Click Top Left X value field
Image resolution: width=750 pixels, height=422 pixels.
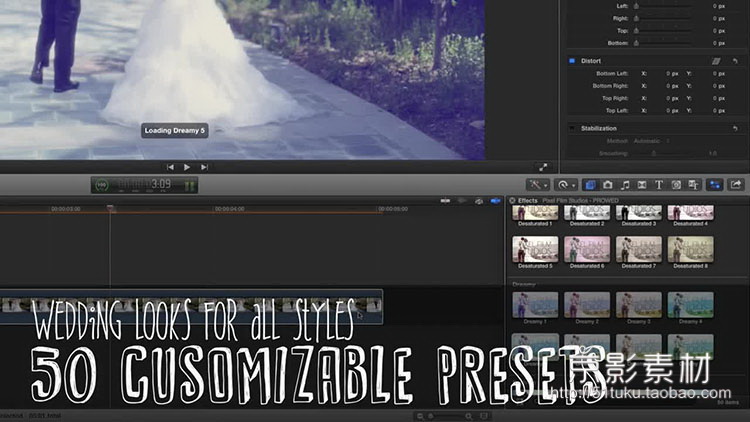(x=672, y=111)
